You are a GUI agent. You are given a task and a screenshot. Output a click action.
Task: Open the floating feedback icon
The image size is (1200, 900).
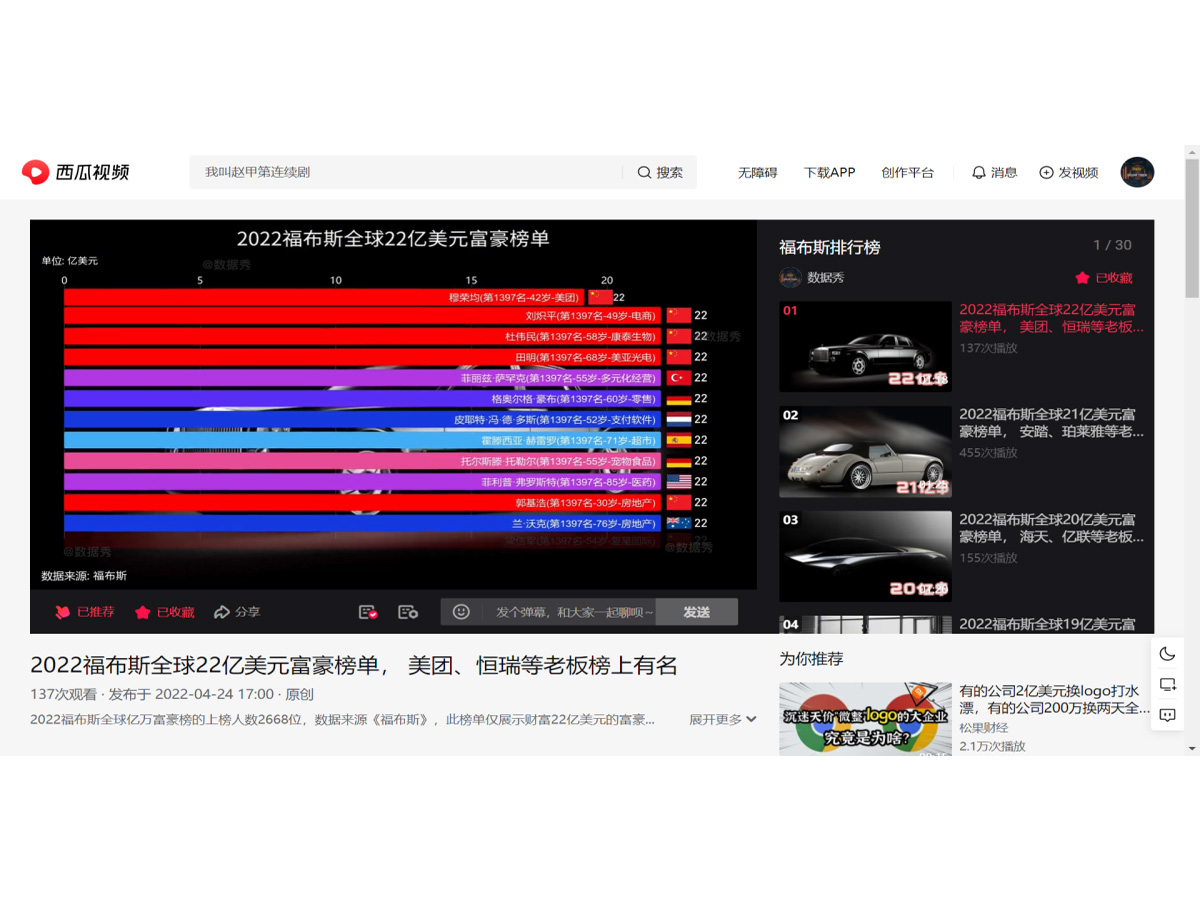pyautogui.click(x=1167, y=715)
